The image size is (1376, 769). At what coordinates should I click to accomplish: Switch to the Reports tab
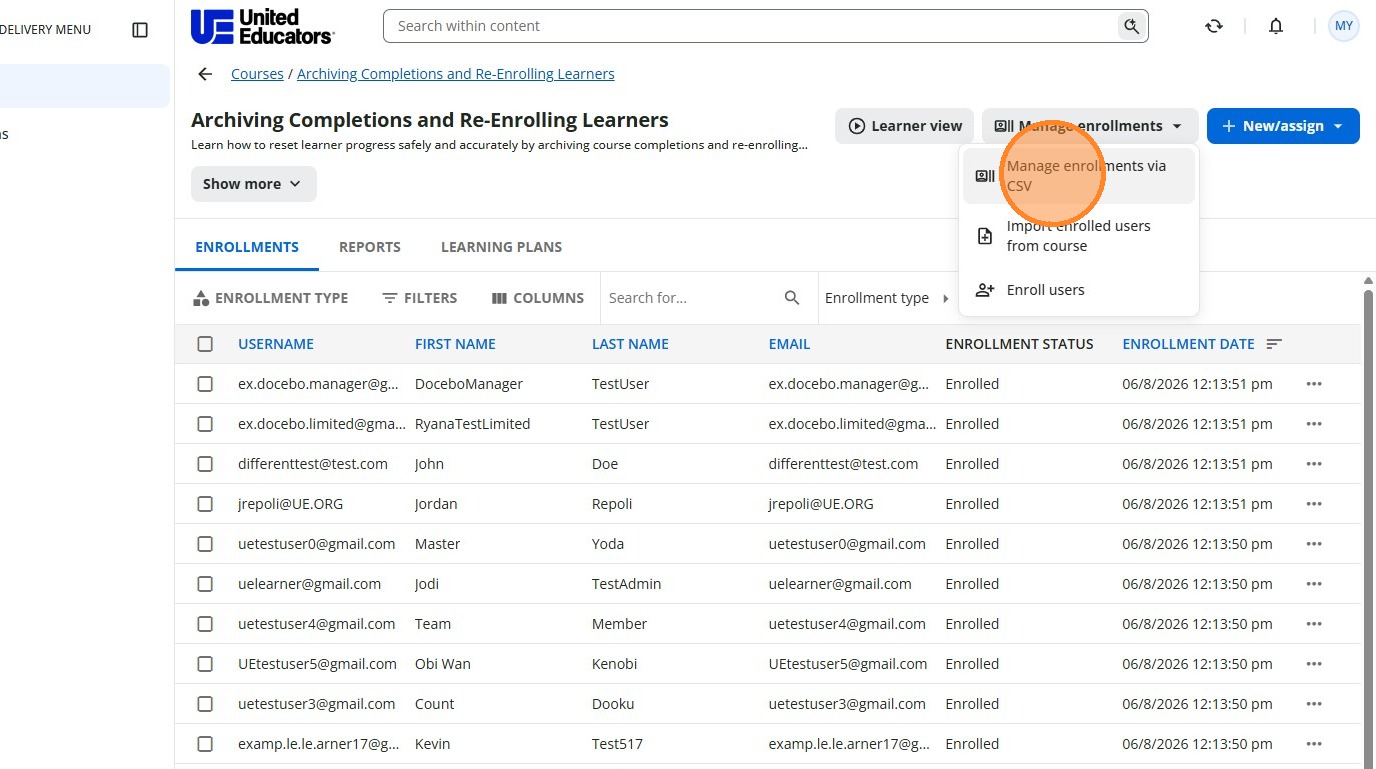370,247
